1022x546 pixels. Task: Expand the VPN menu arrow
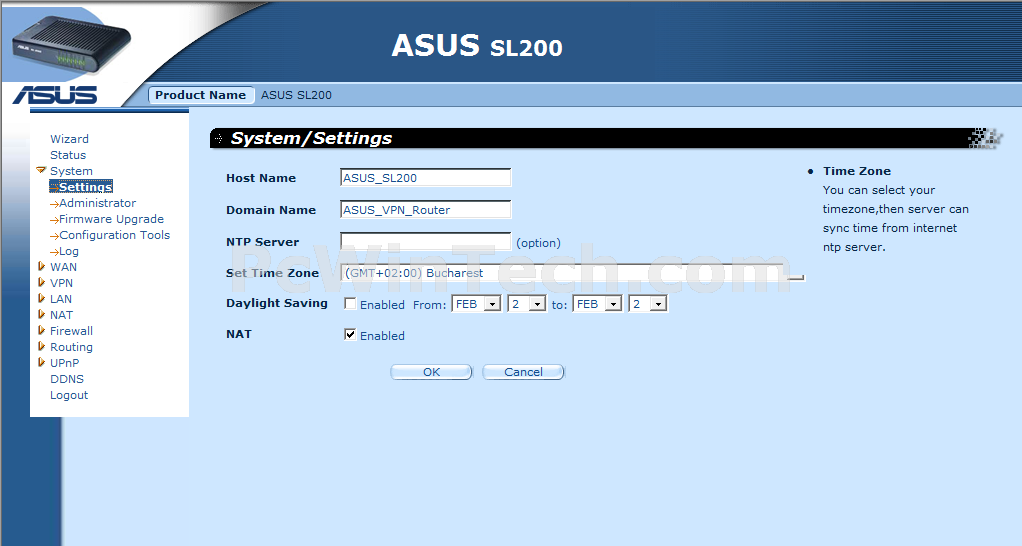[x=41, y=282]
